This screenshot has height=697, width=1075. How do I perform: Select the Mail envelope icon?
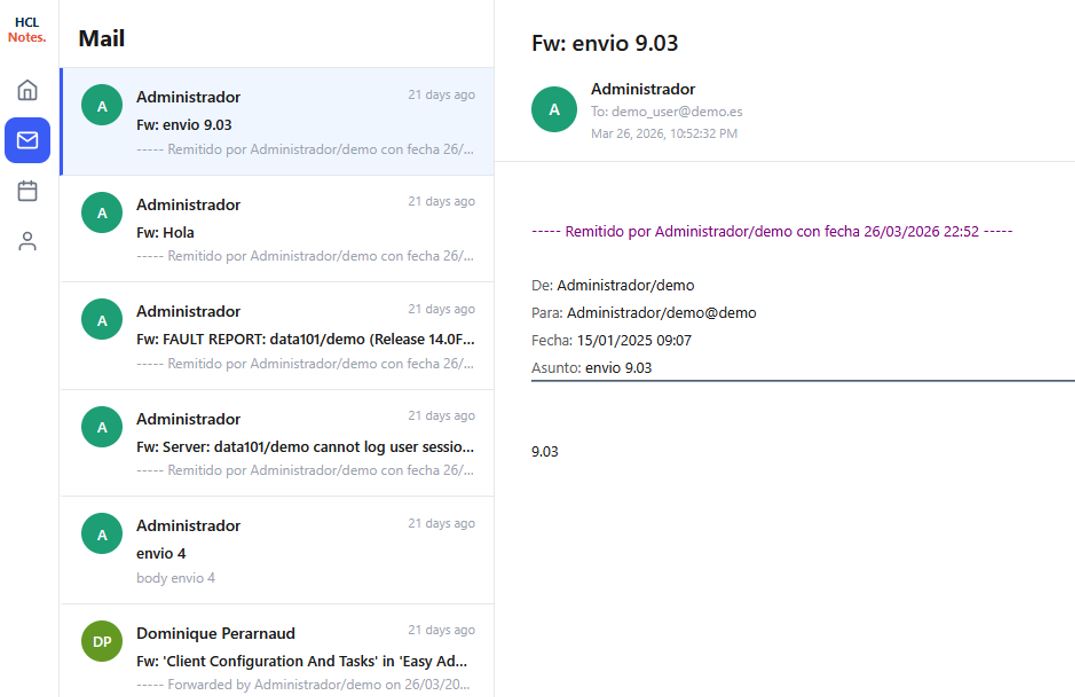(28, 140)
